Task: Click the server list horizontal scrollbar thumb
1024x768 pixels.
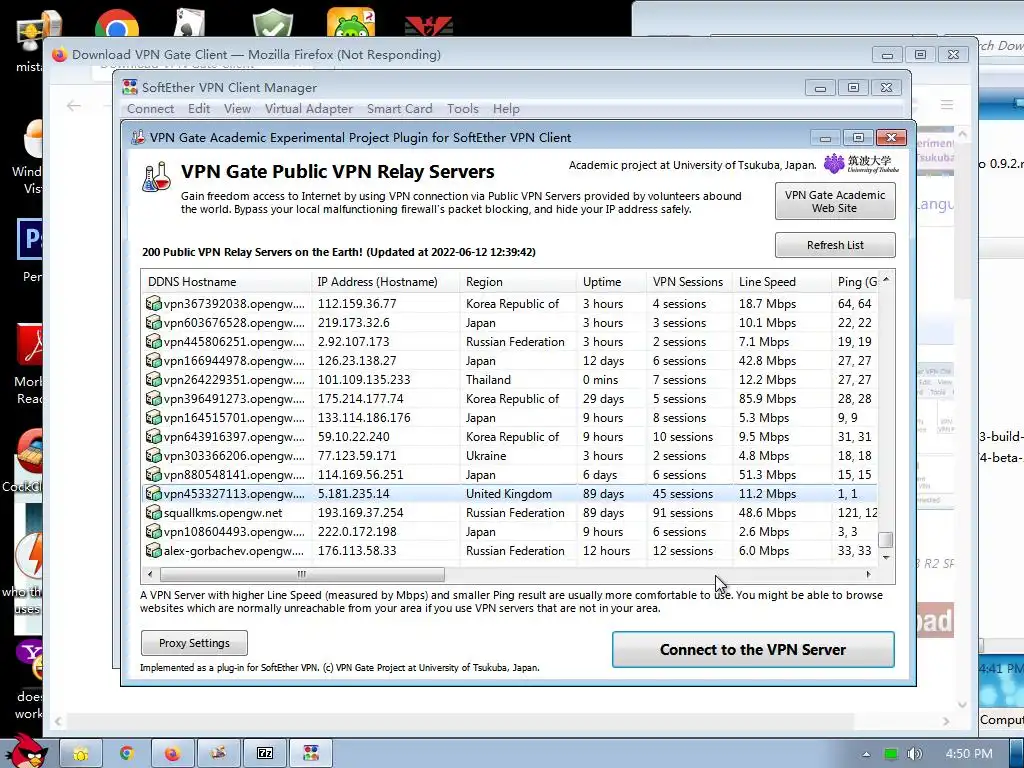Action: click(x=302, y=575)
